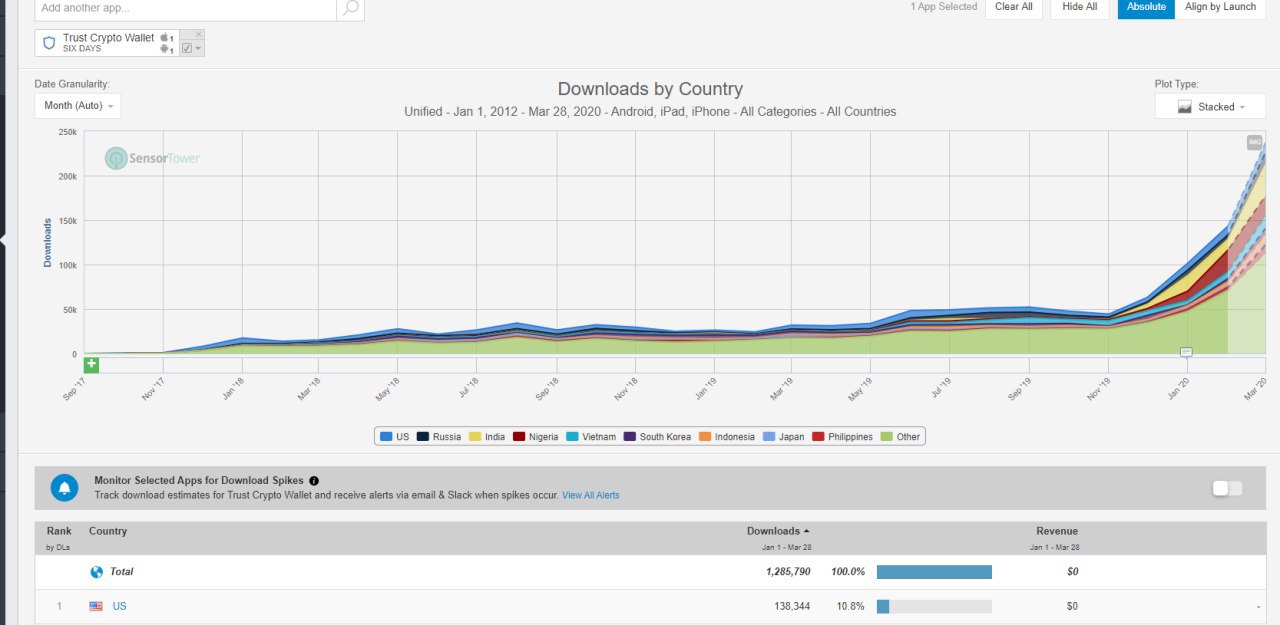This screenshot has height=625, width=1280.
Task: Toggle Nigeria series in legend
Action: coord(536,437)
